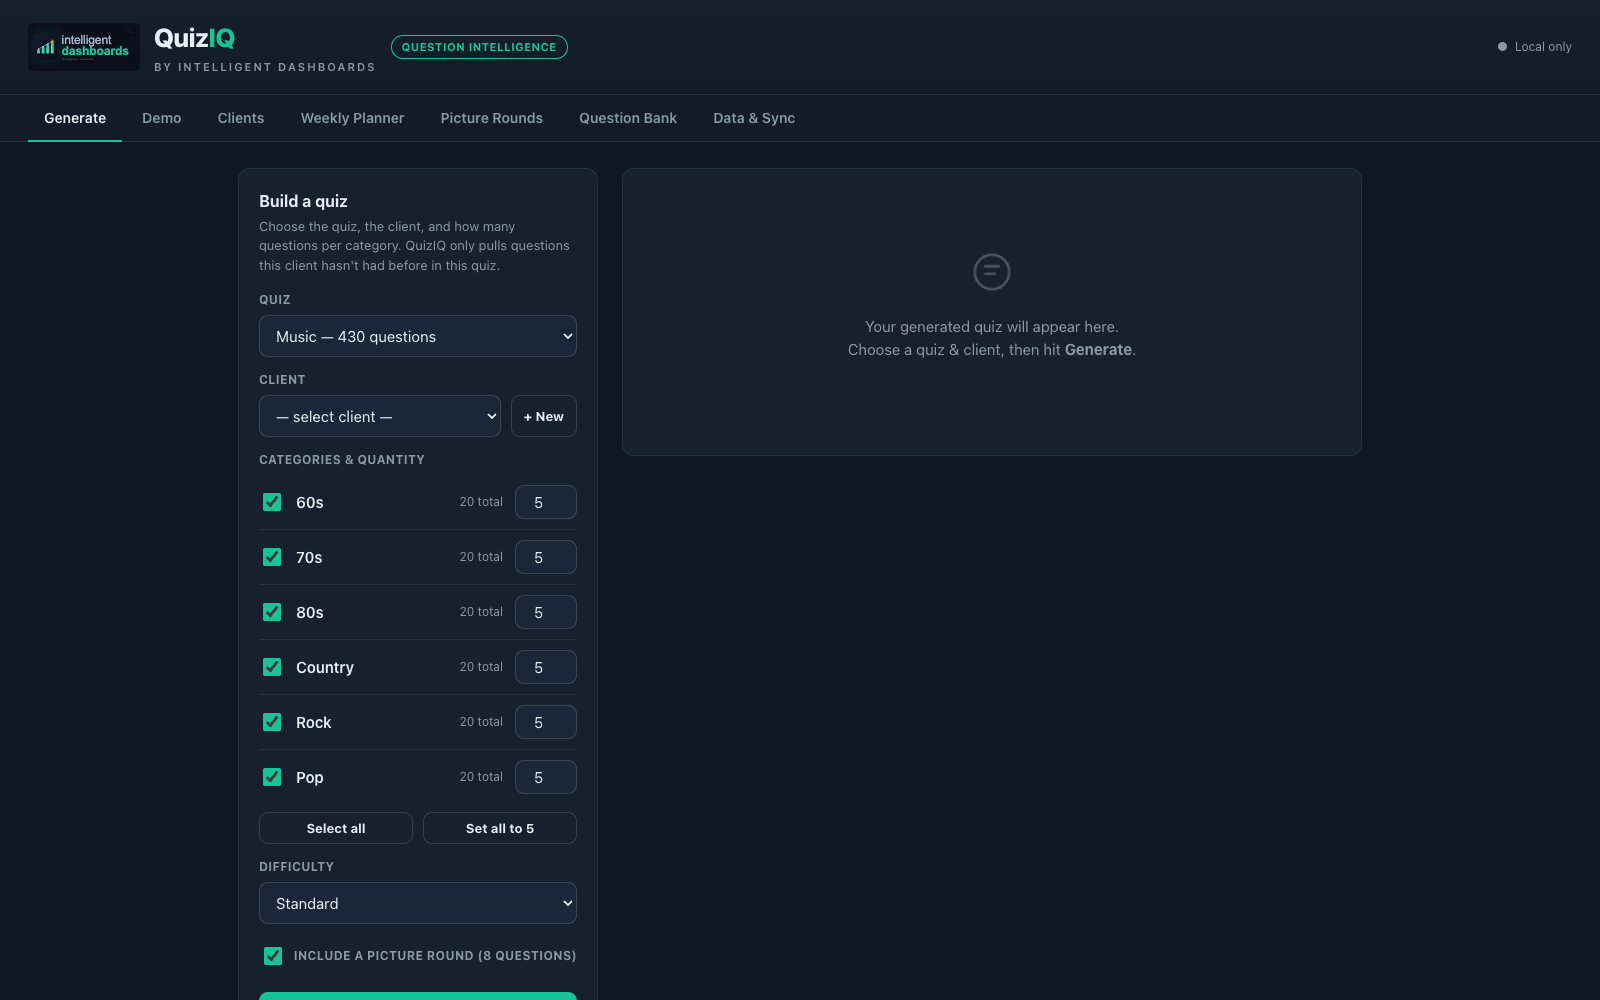1600x1000 pixels.
Task: Uncheck the Country category checkbox
Action: (272, 667)
